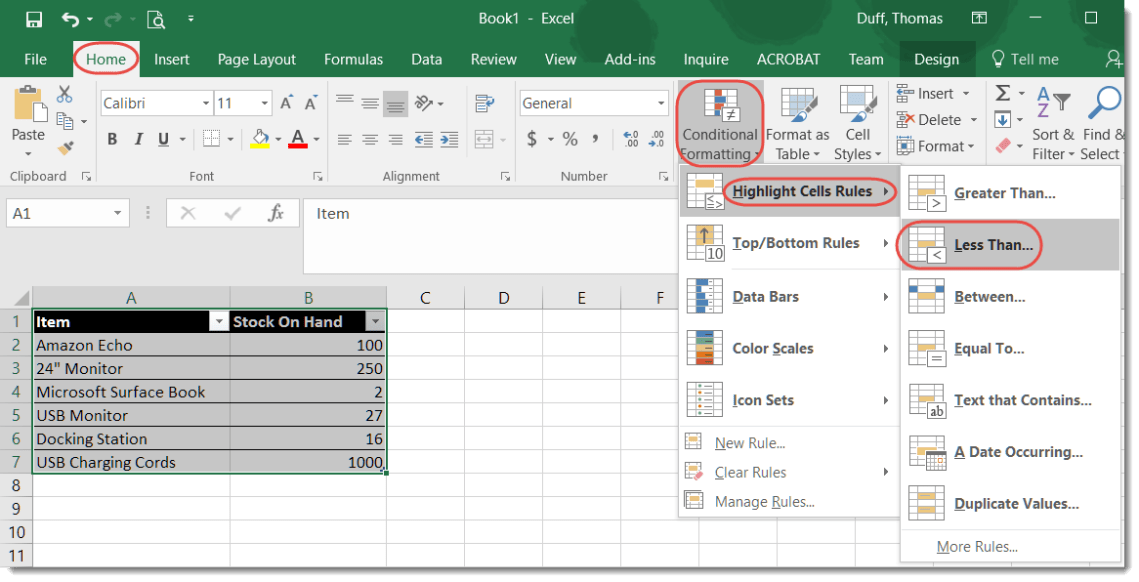This screenshot has width=1139, height=582.
Task: Expand the font size dropdown
Action: point(264,103)
